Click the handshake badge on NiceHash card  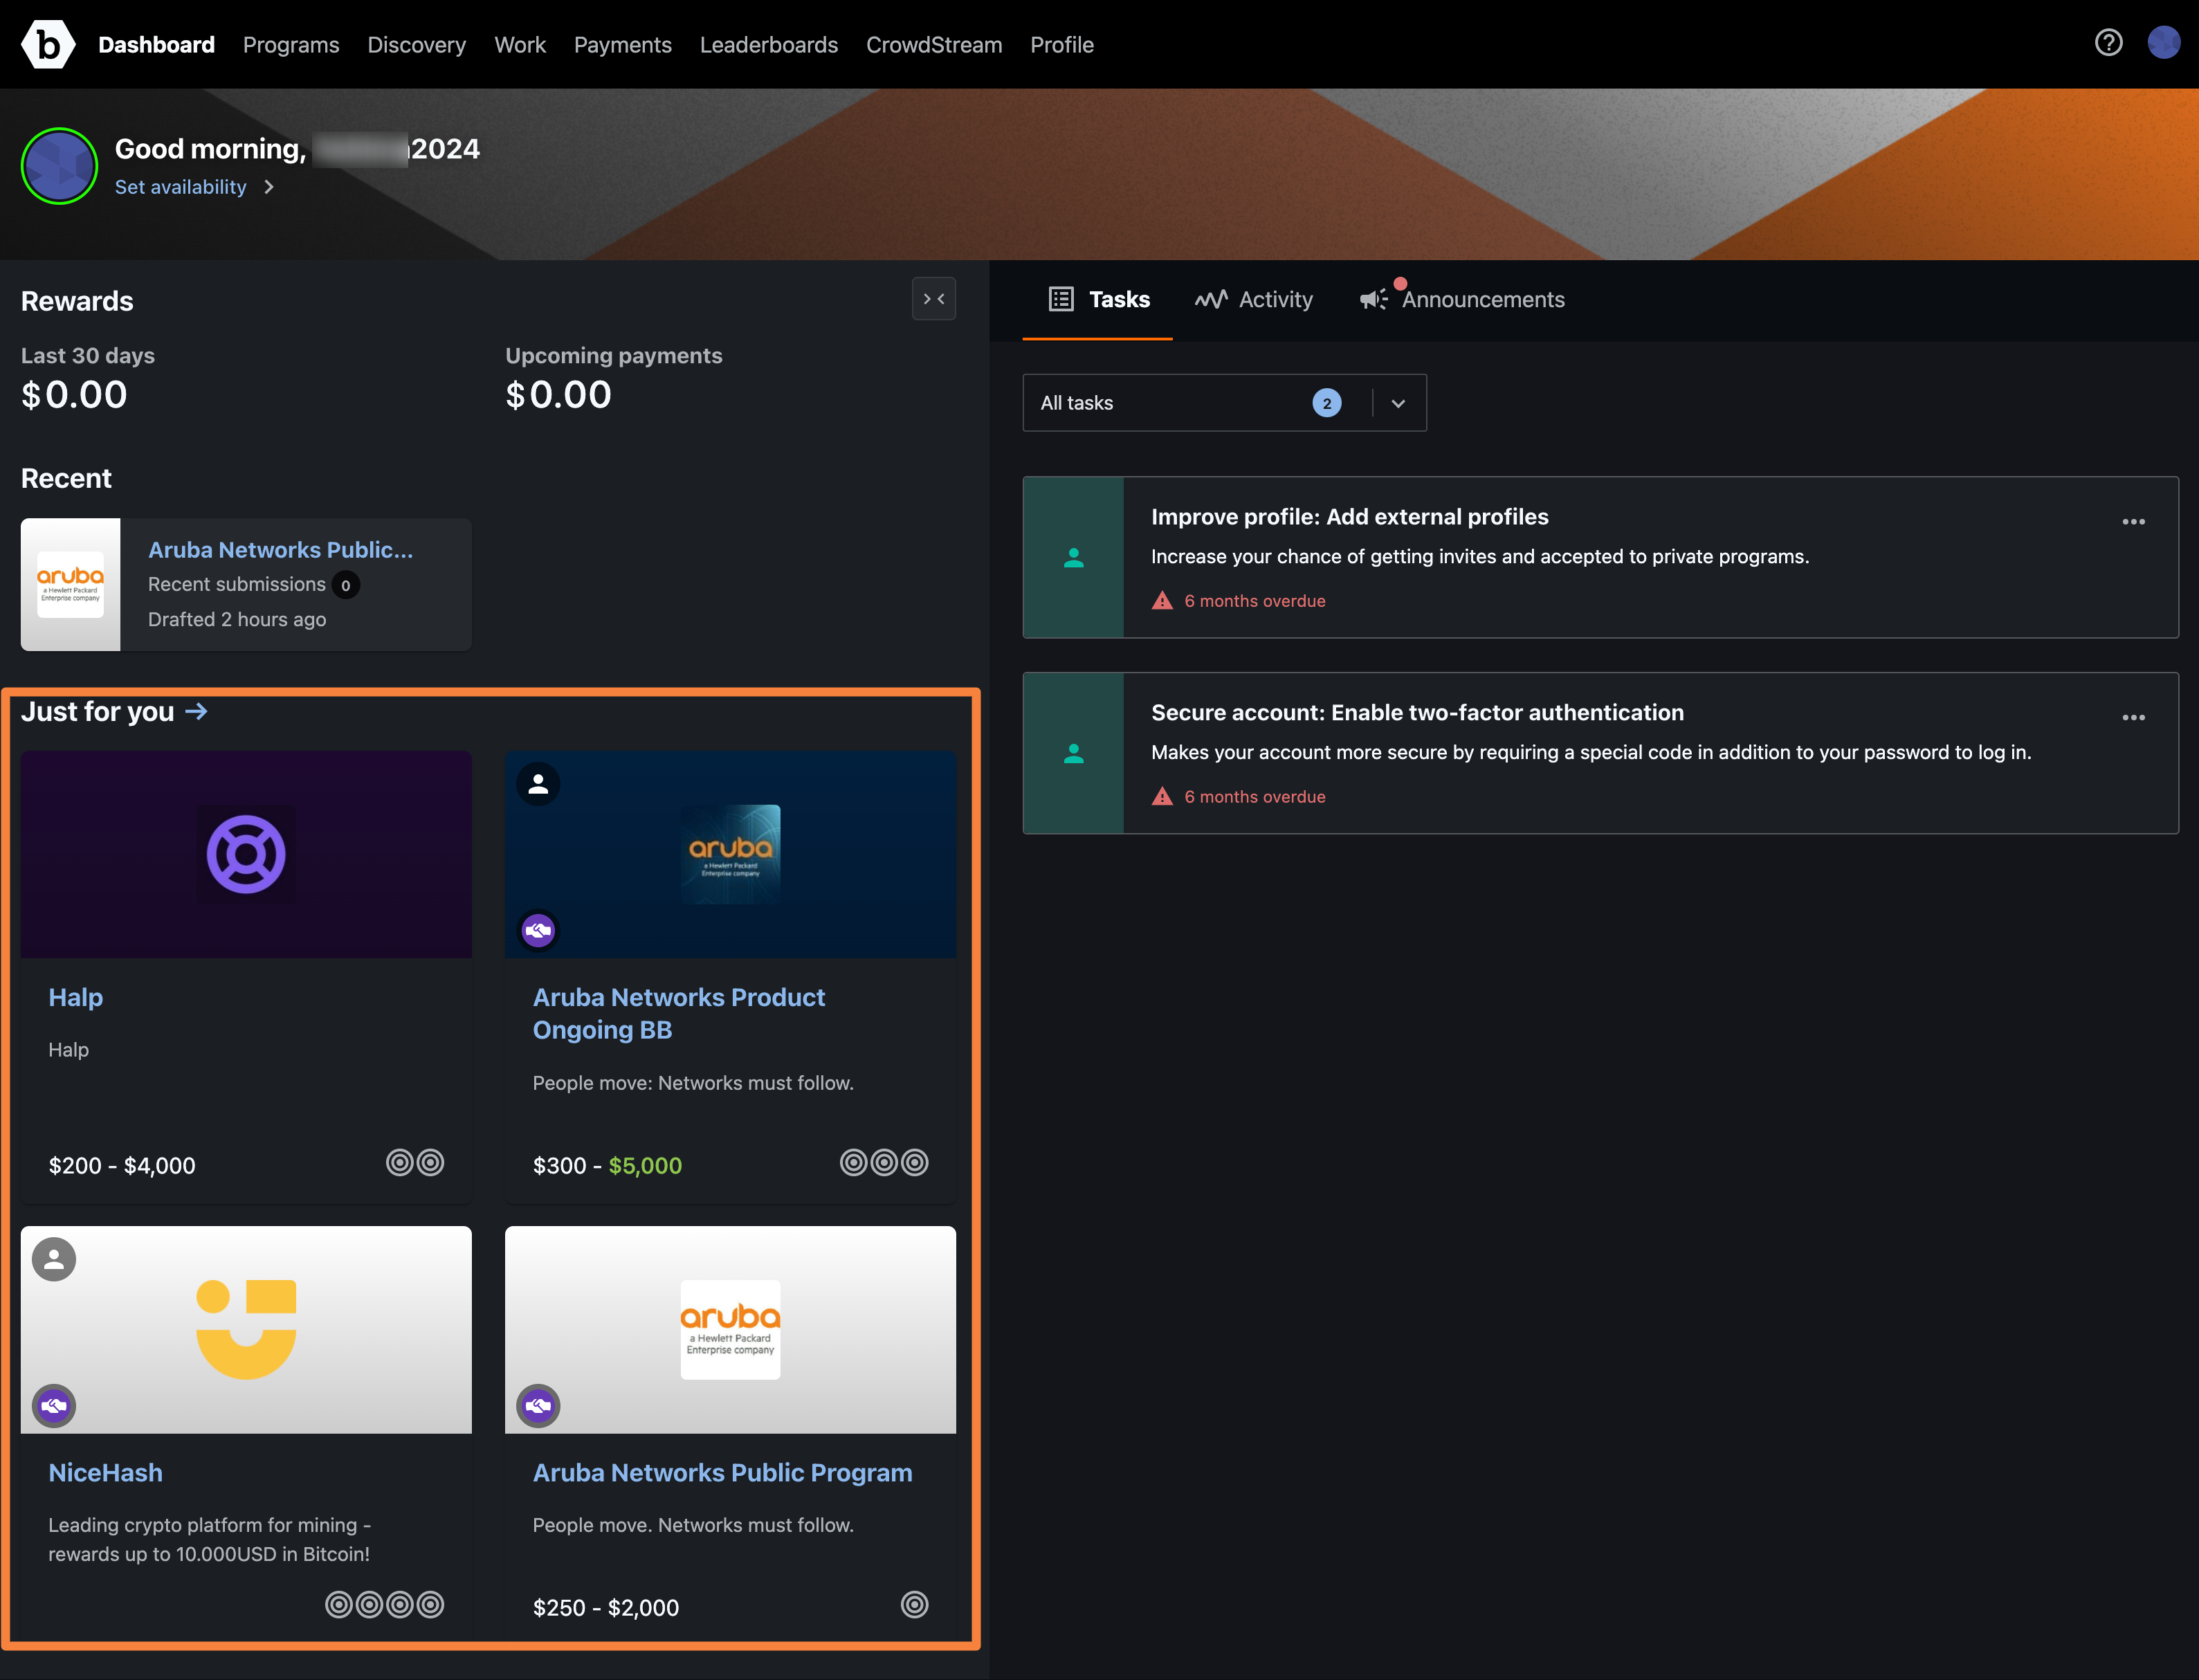[x=54, y=1406]
